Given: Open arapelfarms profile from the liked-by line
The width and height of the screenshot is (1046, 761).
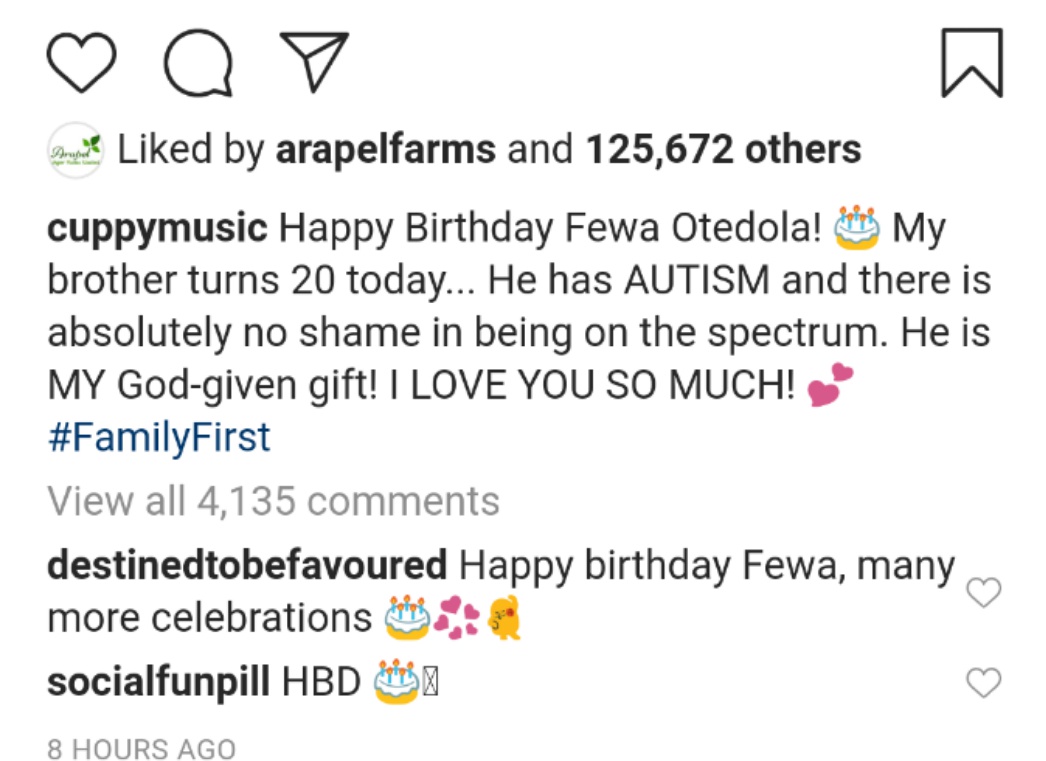Looking at the screenshot, I should (x=385, y=150).
